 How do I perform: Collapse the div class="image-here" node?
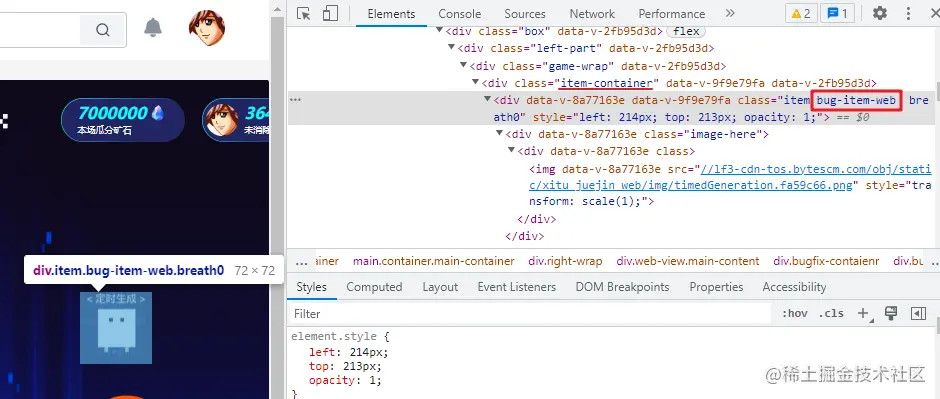coord(499,134)
